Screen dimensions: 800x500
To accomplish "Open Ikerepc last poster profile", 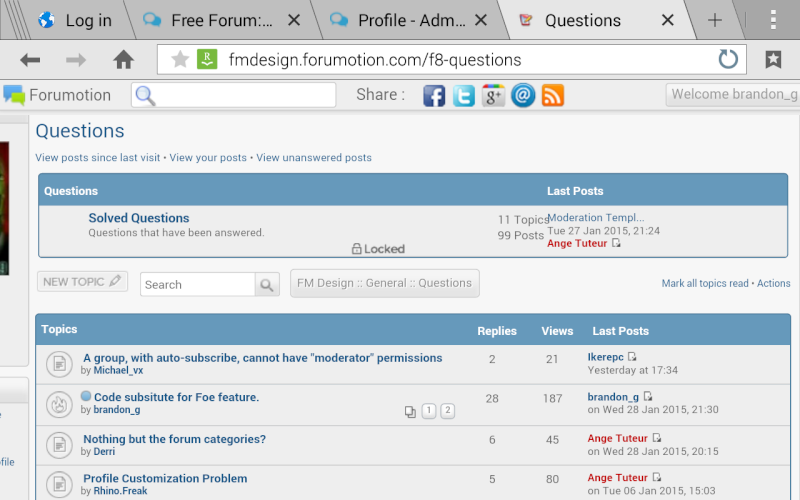I will [606, 357].
